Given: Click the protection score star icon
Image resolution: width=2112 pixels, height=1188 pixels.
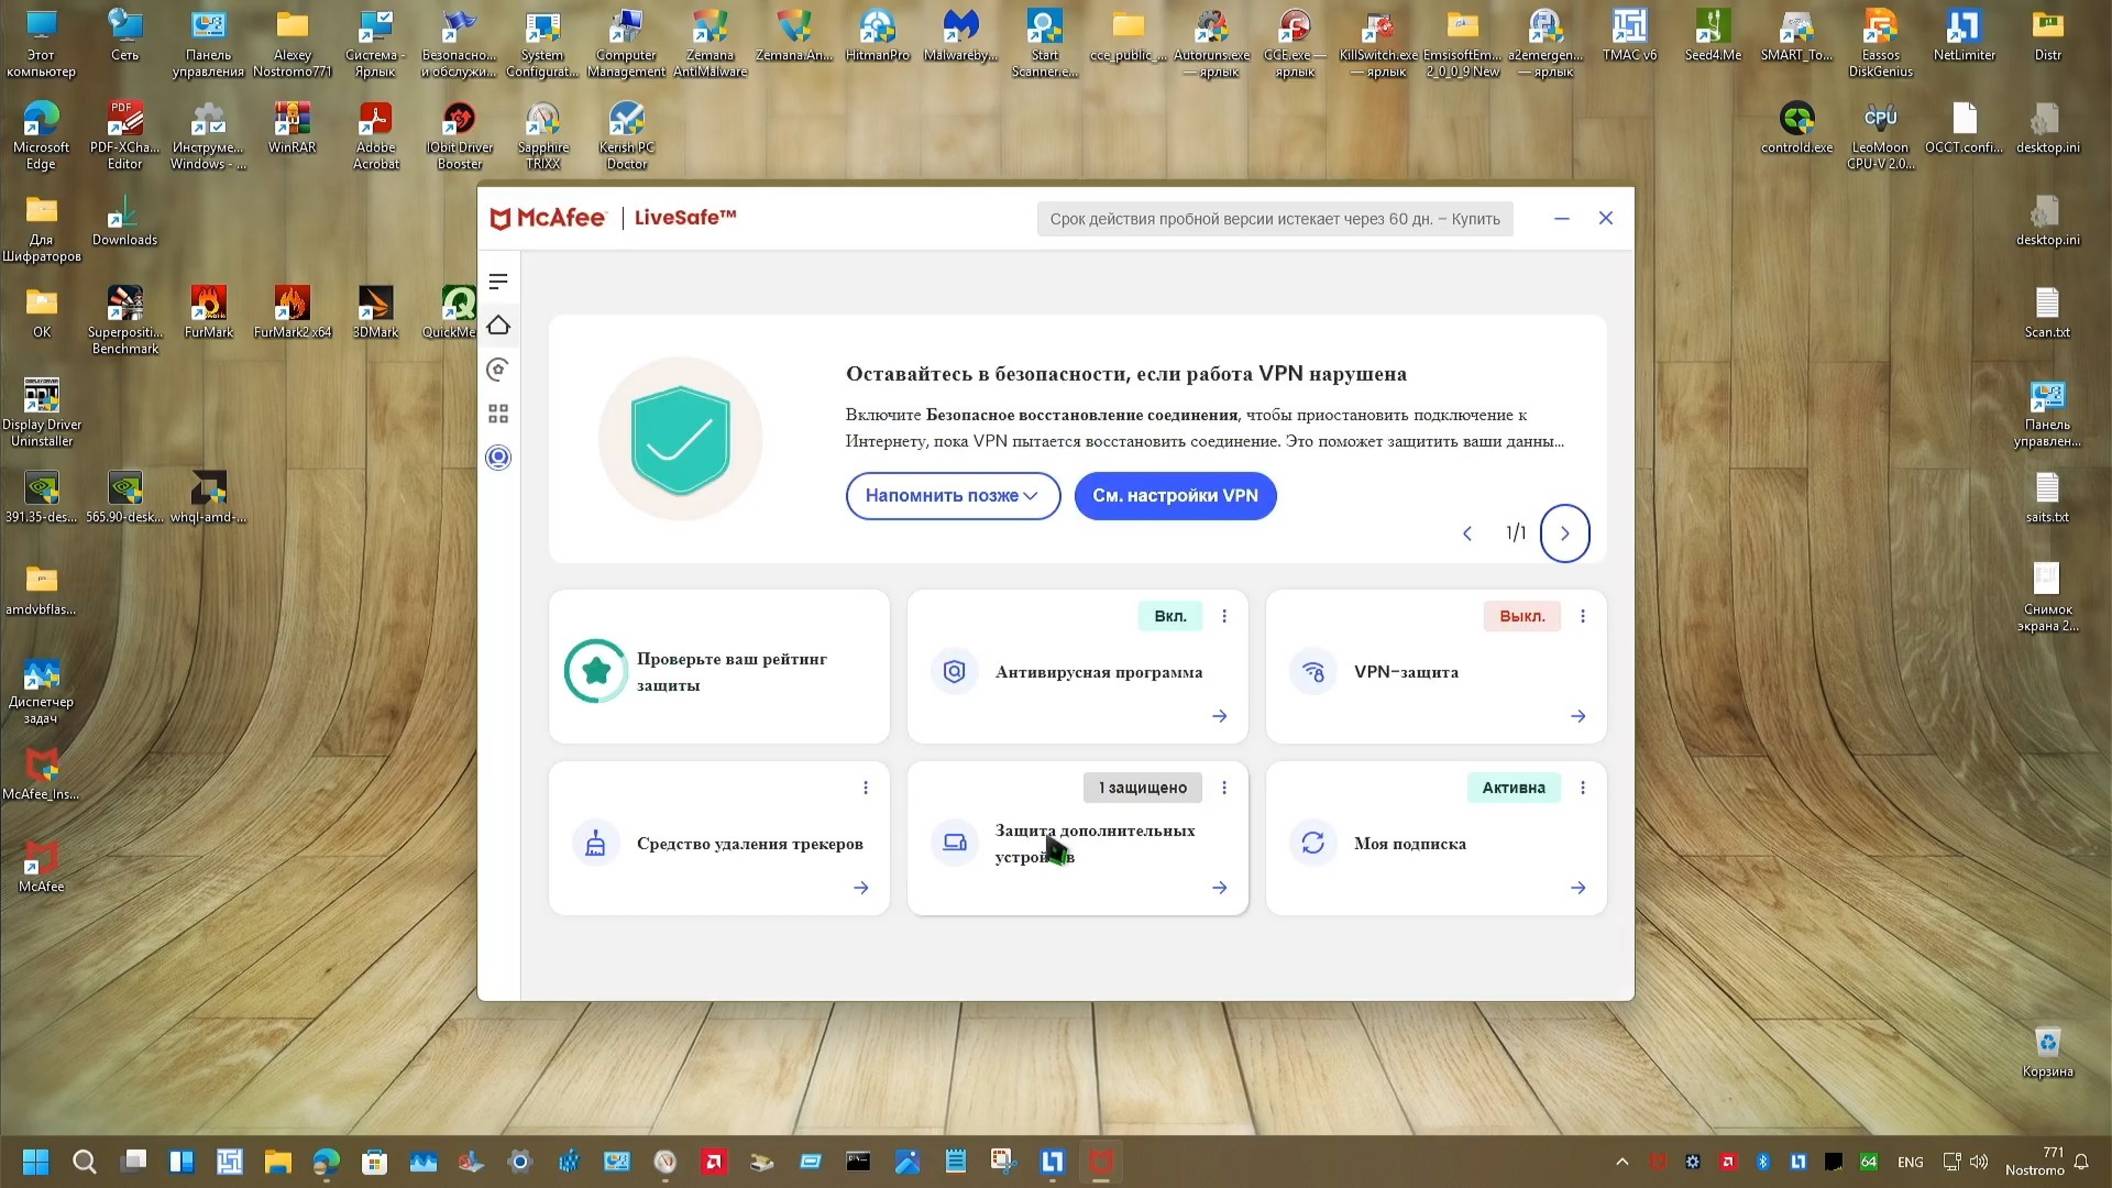Looking at the screenshot, I should (596, 671).
